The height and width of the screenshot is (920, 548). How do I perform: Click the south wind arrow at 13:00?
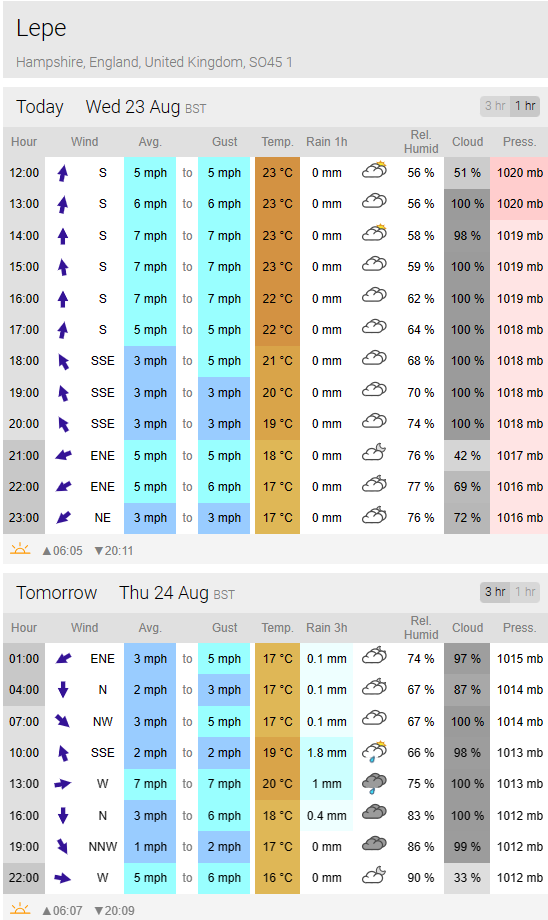[x=63, y=204]
